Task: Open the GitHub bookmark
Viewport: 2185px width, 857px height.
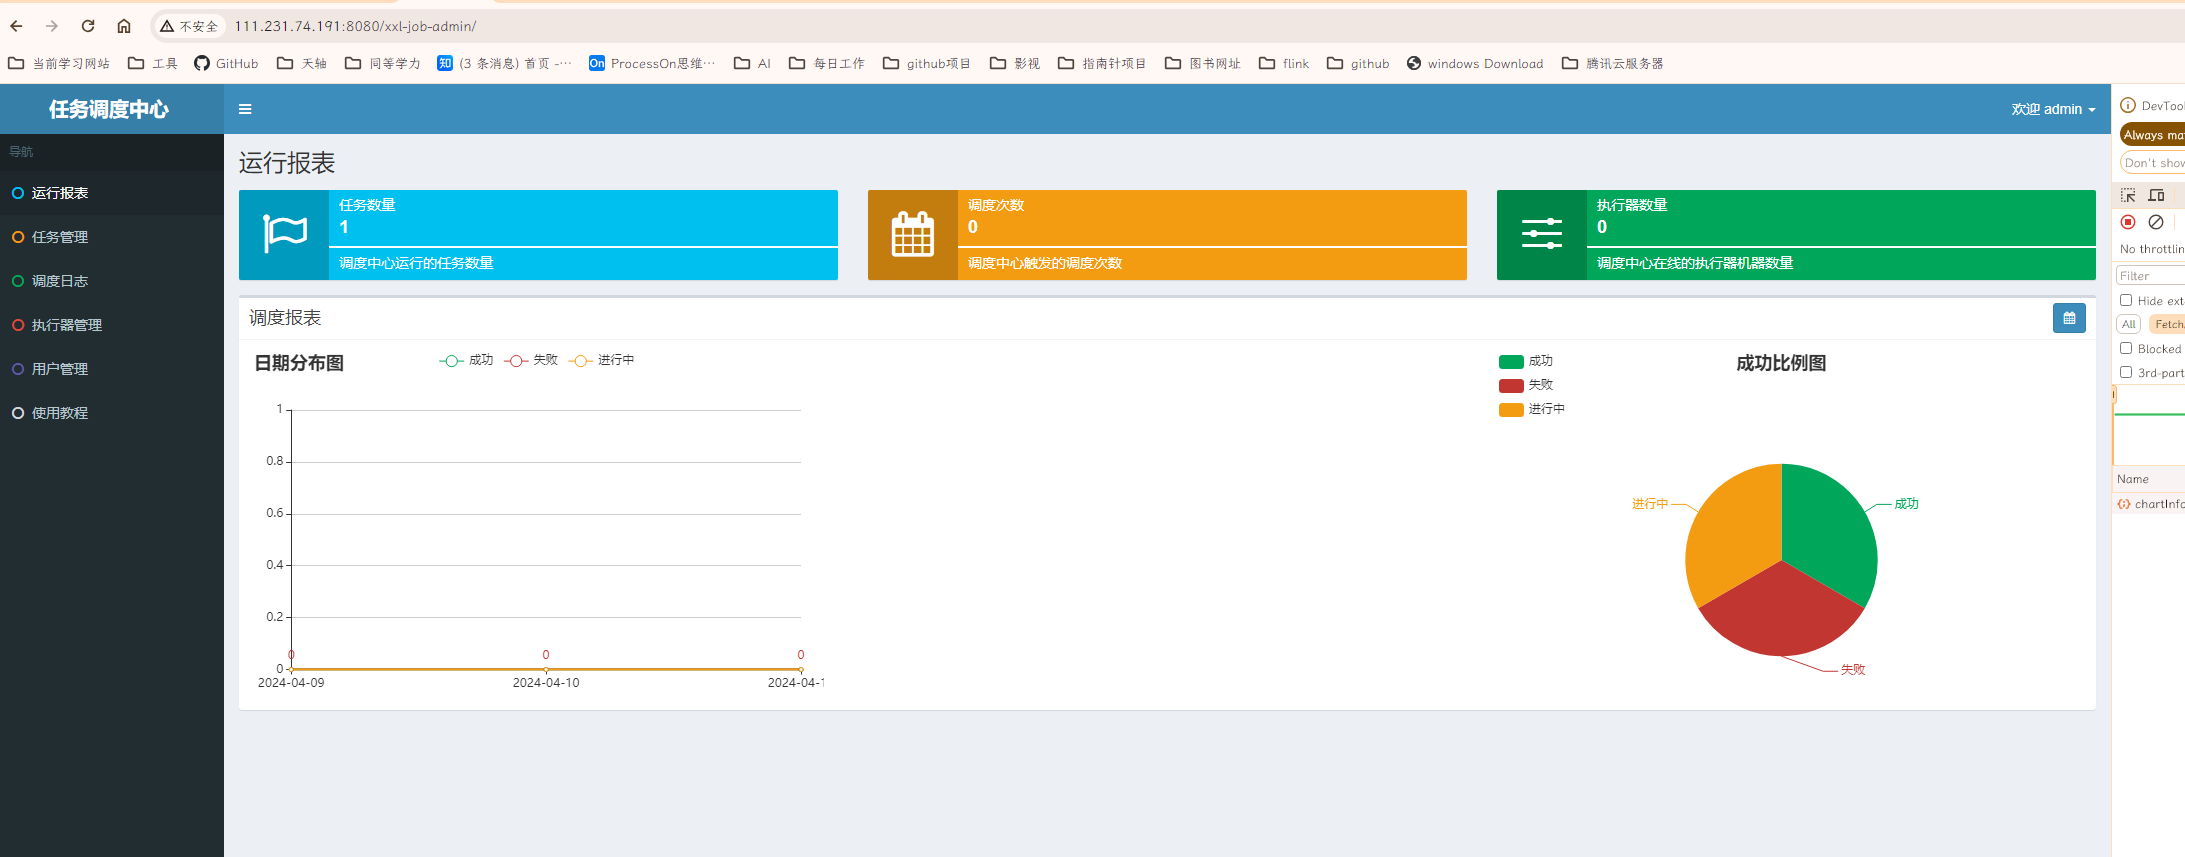Action: [x=226, y=63]
